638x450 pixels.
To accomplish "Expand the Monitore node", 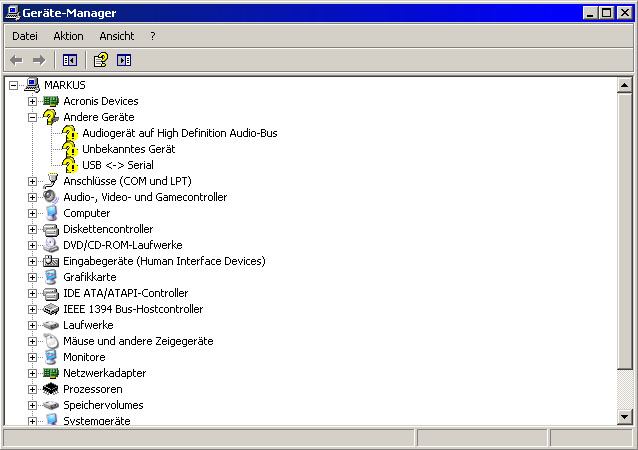I will pyautogui.click(x=33, y=358).
